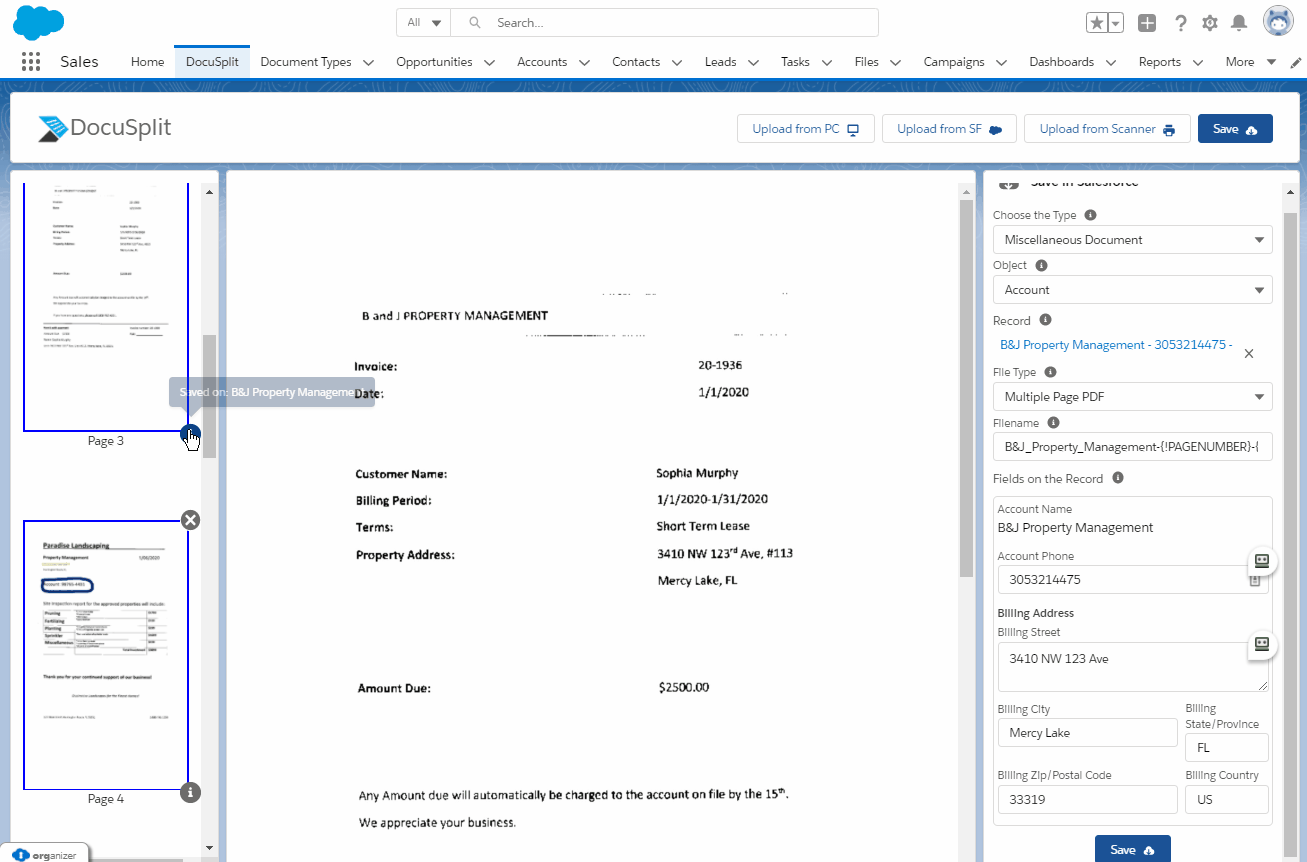Edit the Billing Street text area
The width and height of the screenshot is (1307, 862).
(1132, 667)
